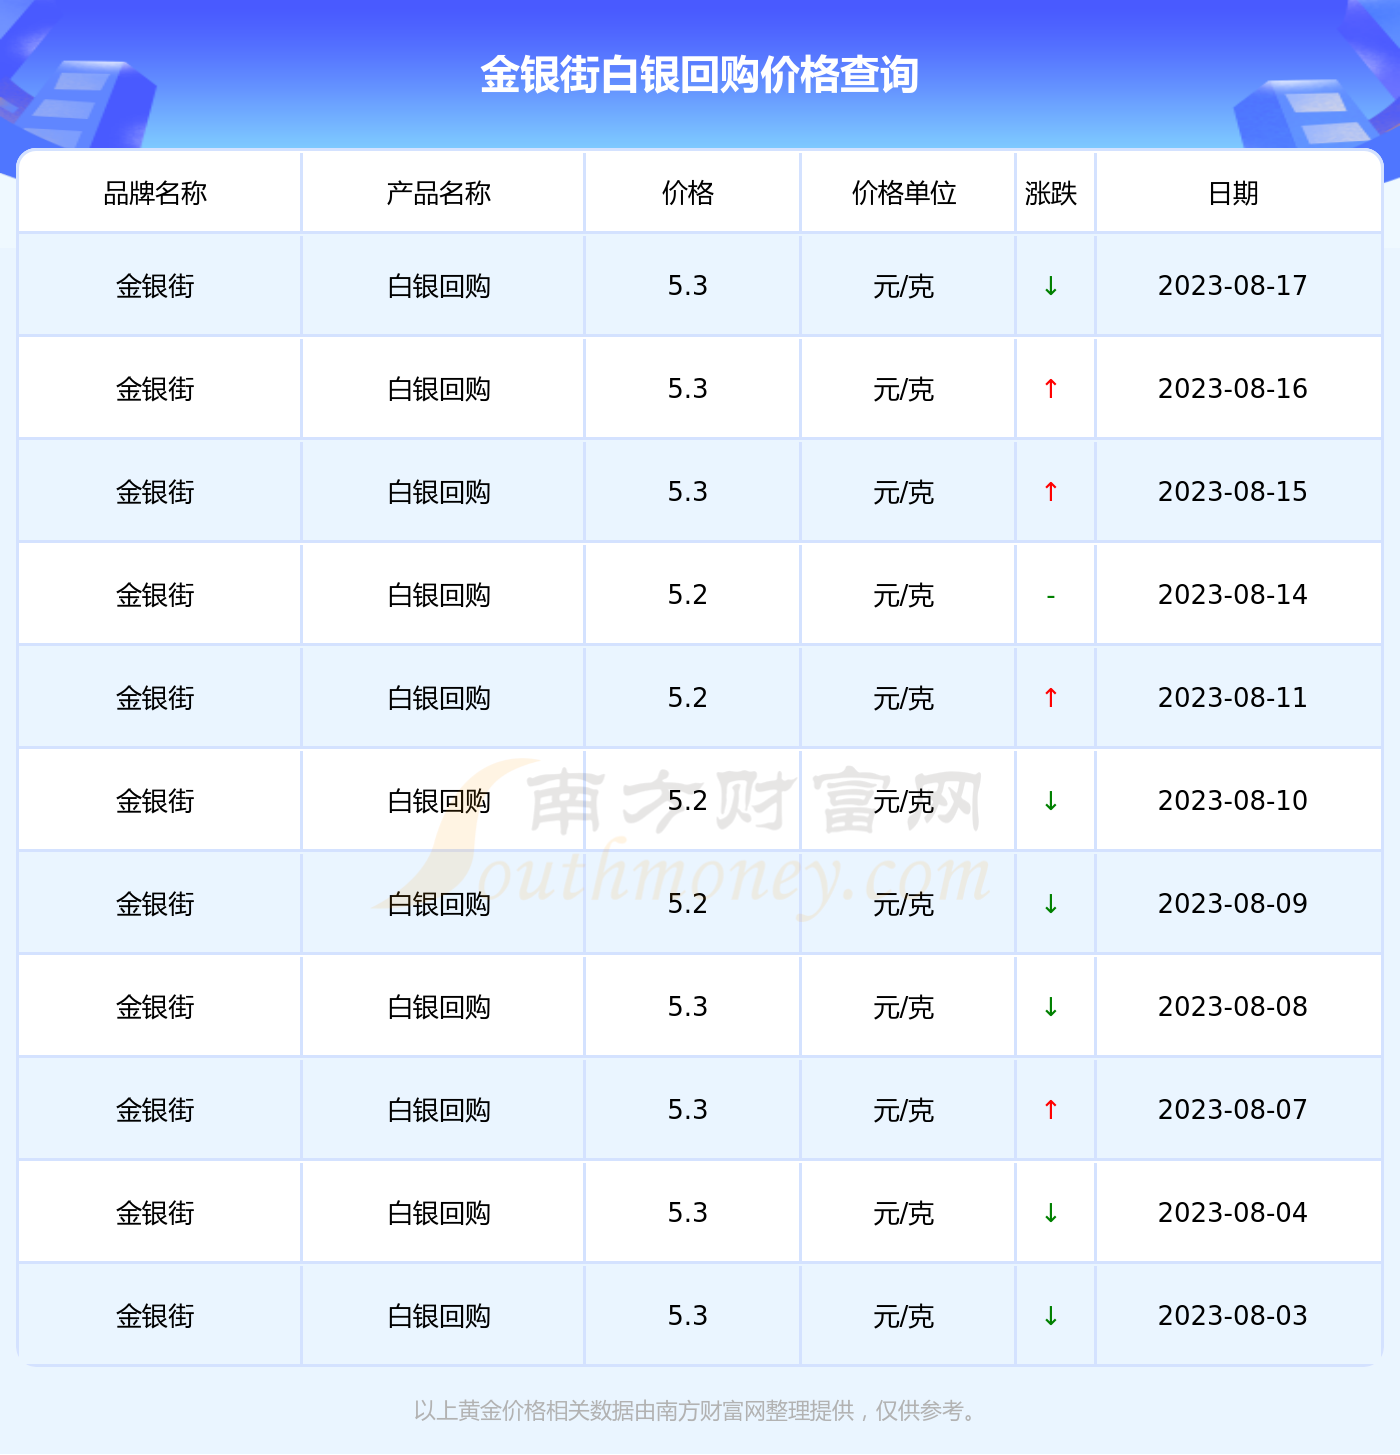Viewport: 1400px width, 1455px height.
Task: Click the 日期 column header
Action: pyautogui.click(x=1233, y=193)
